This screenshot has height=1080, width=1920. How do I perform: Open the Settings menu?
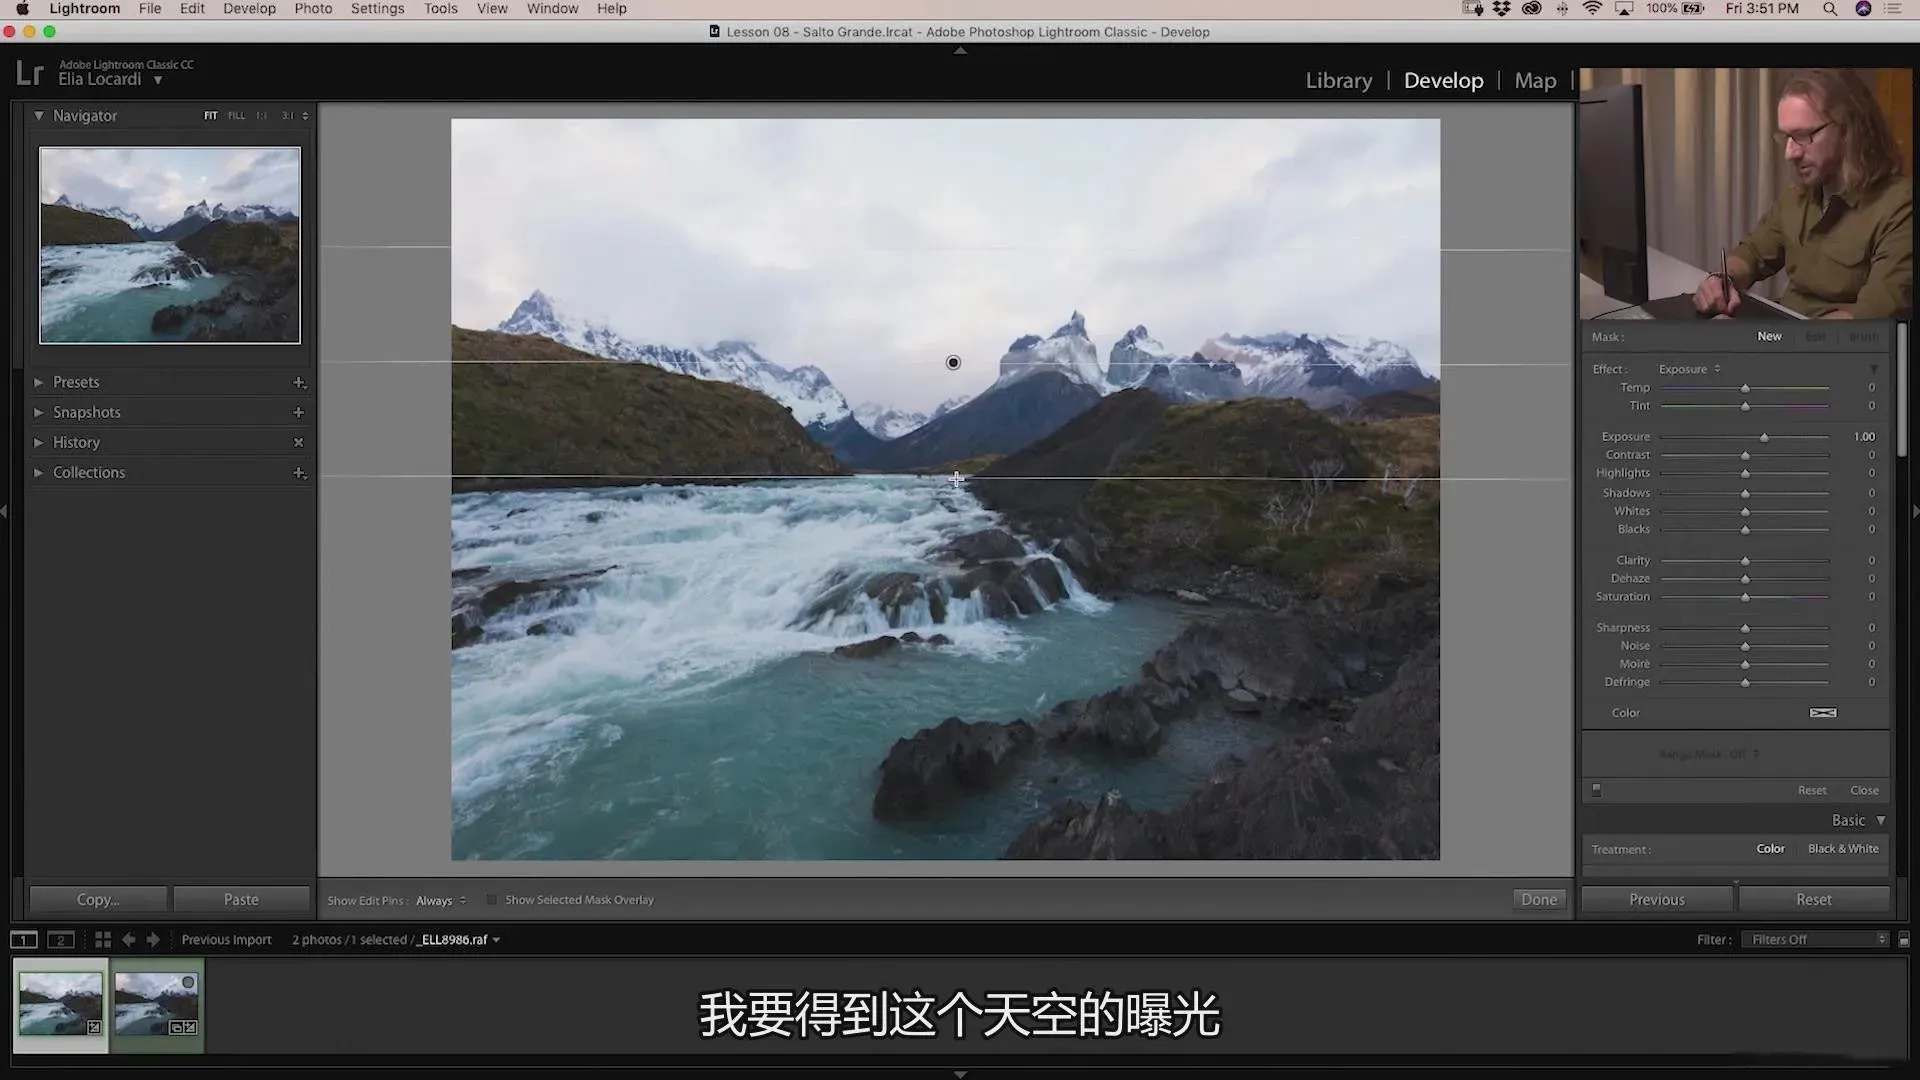coord(377,9)
